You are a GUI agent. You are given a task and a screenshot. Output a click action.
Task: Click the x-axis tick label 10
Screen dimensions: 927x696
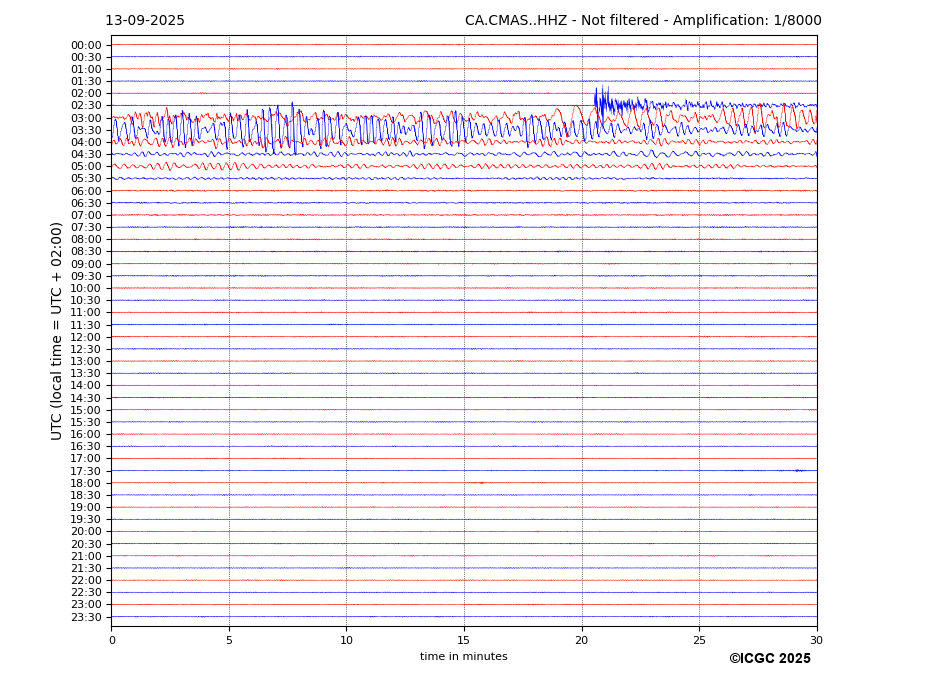click(346, 640)
